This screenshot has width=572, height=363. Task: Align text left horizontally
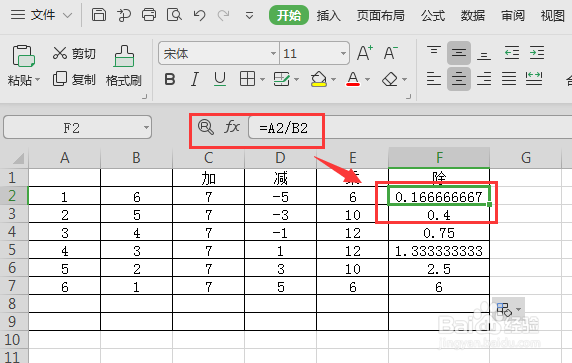coord(434,79)
